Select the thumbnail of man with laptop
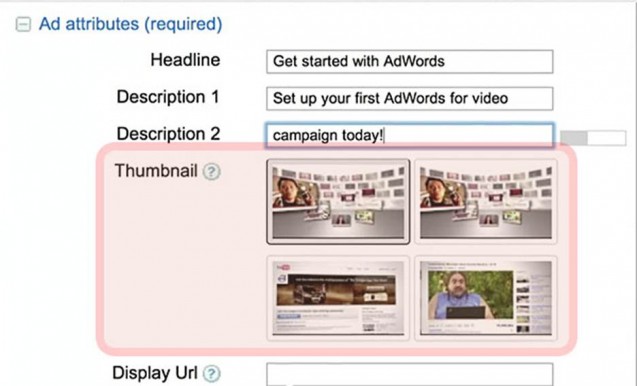 tap(486, 298)
